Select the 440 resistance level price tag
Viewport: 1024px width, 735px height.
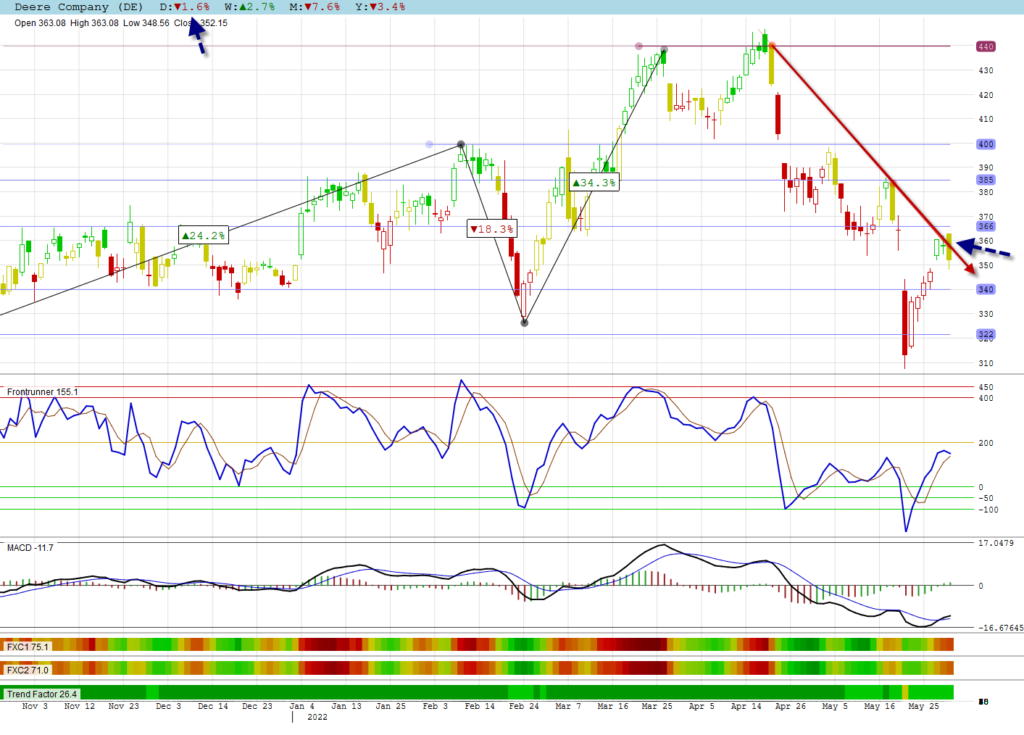985,46
